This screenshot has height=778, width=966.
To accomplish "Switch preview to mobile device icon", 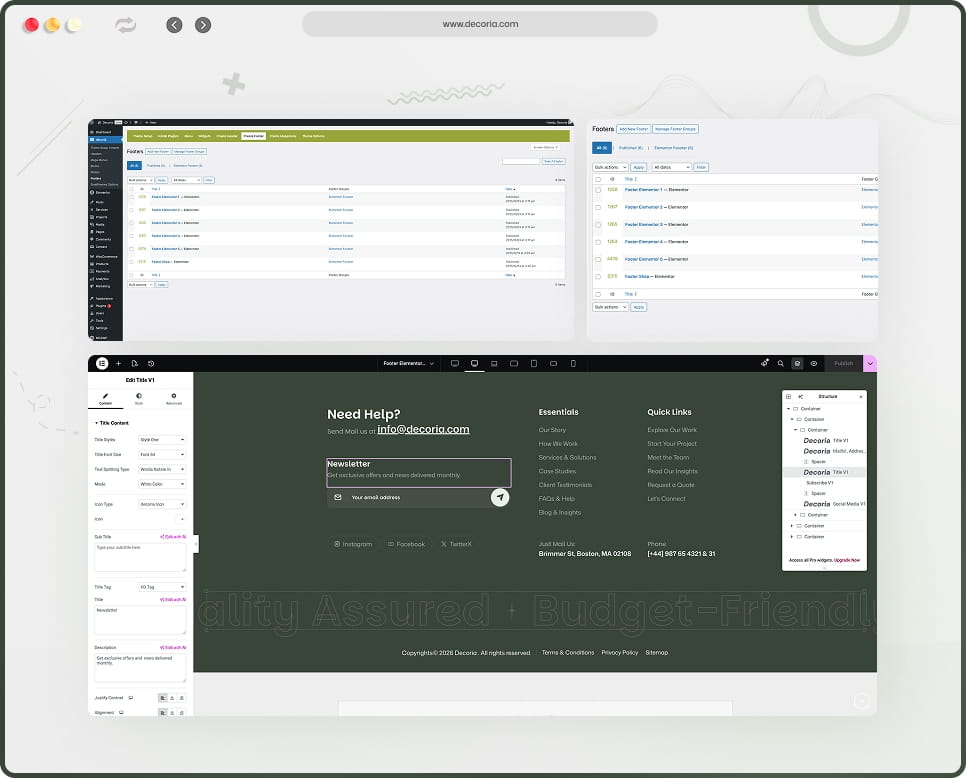I will point(573,363).
